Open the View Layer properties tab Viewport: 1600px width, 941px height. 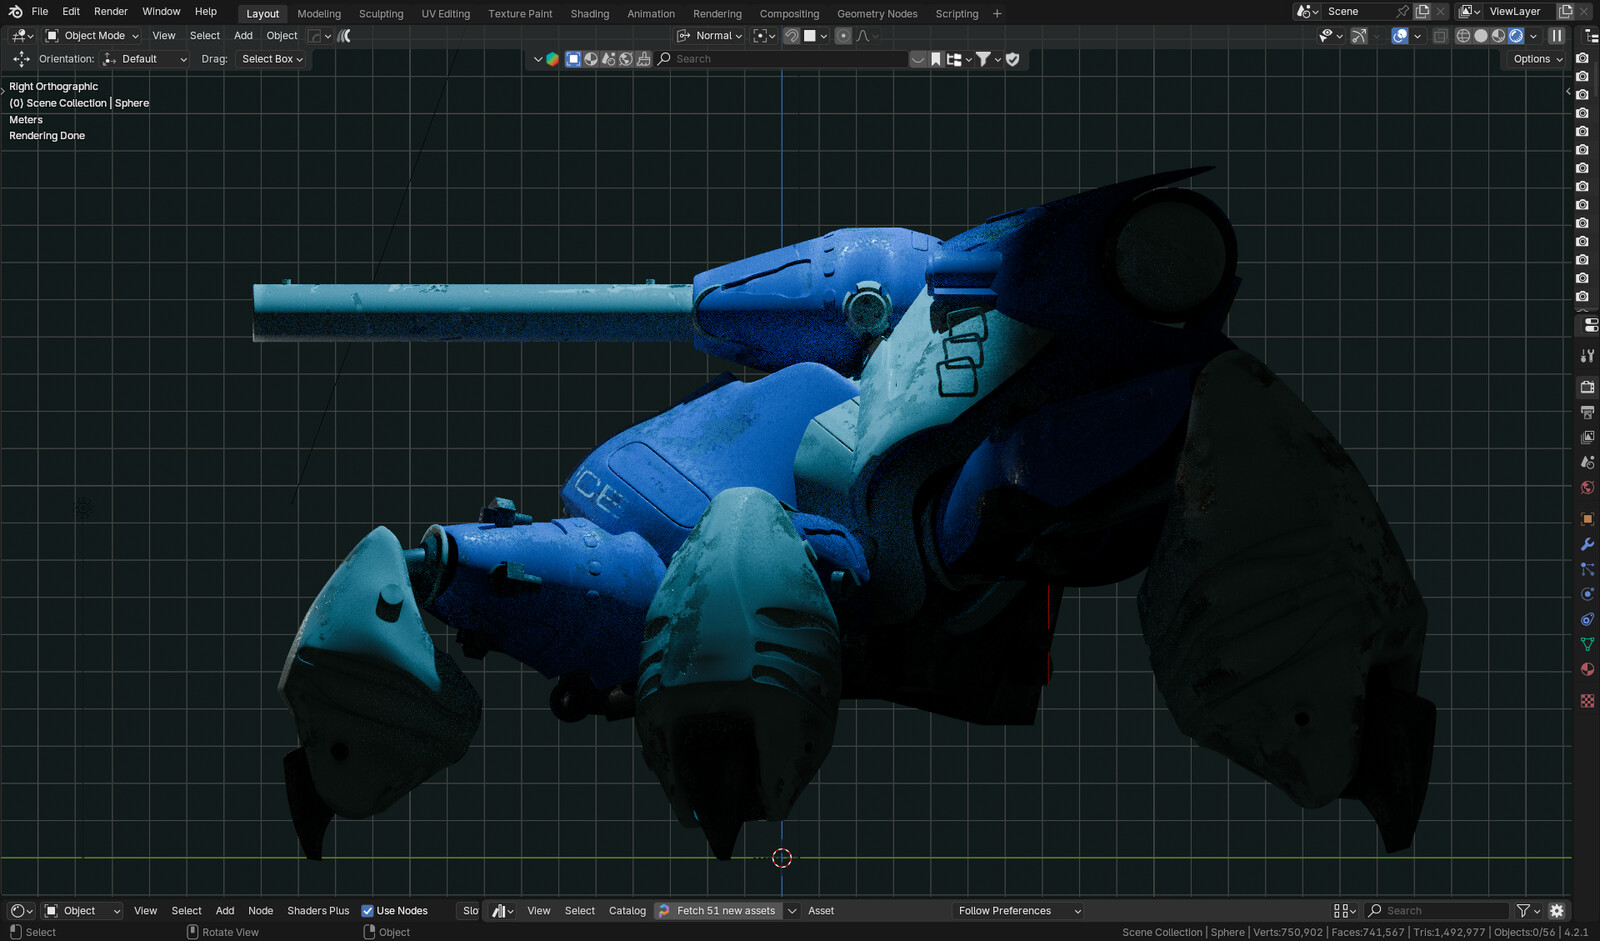tap(1587, 437)
